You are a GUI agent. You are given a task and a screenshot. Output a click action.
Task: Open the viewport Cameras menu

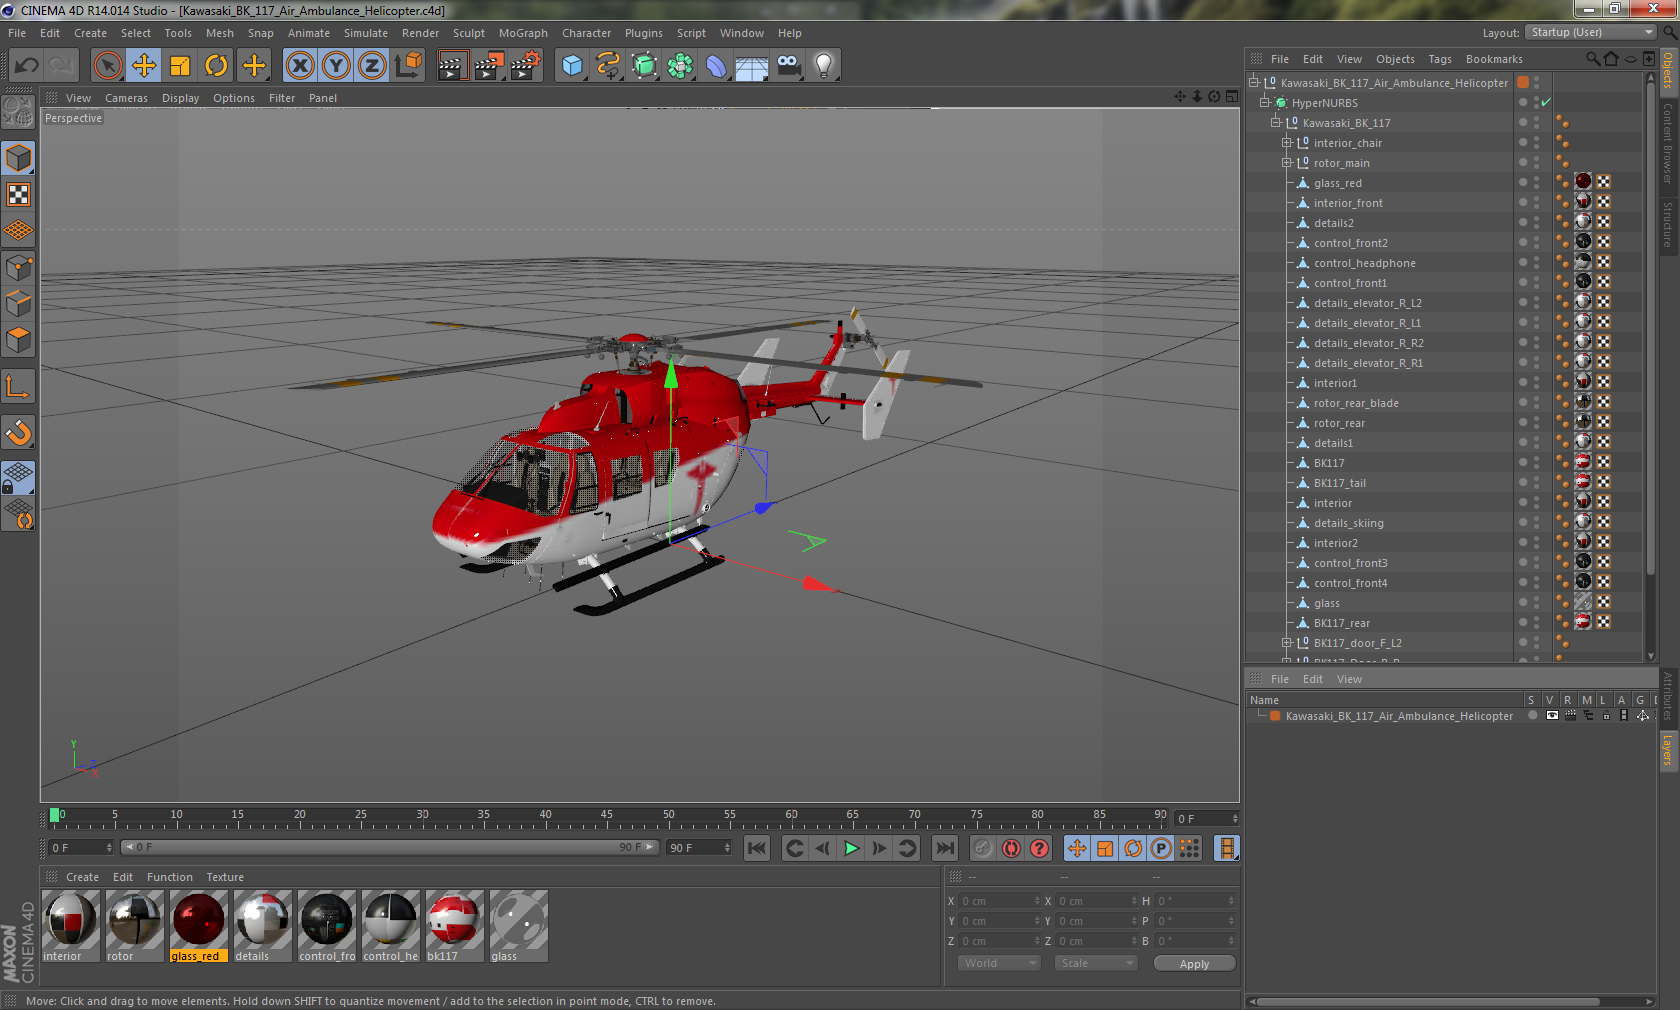tap(126, 98)
